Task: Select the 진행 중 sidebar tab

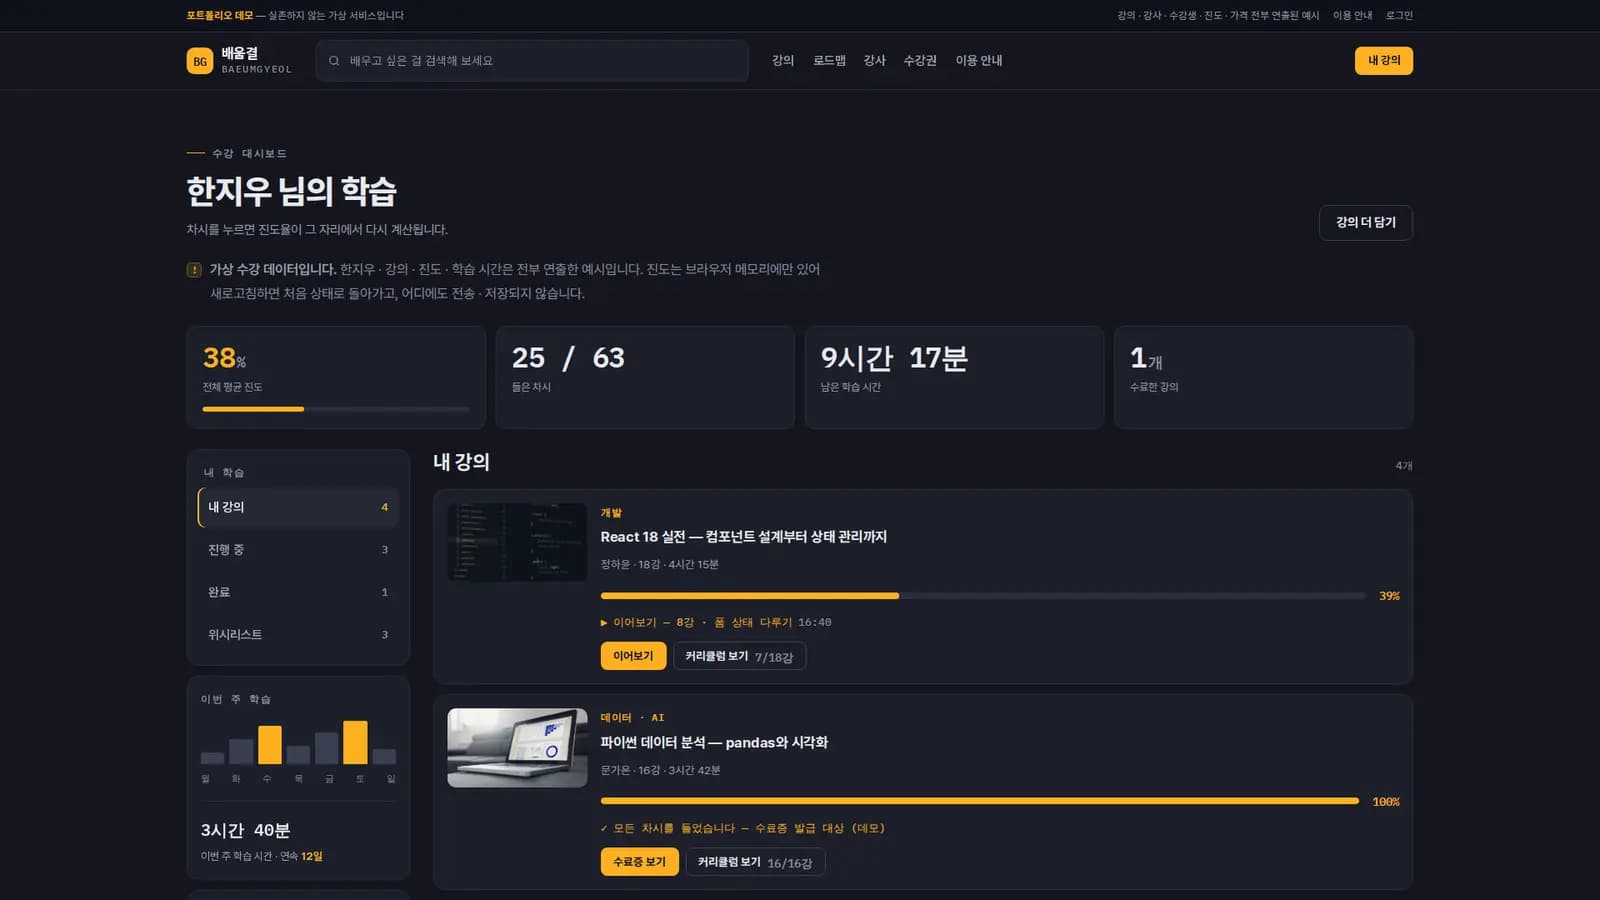Action: 298,550
